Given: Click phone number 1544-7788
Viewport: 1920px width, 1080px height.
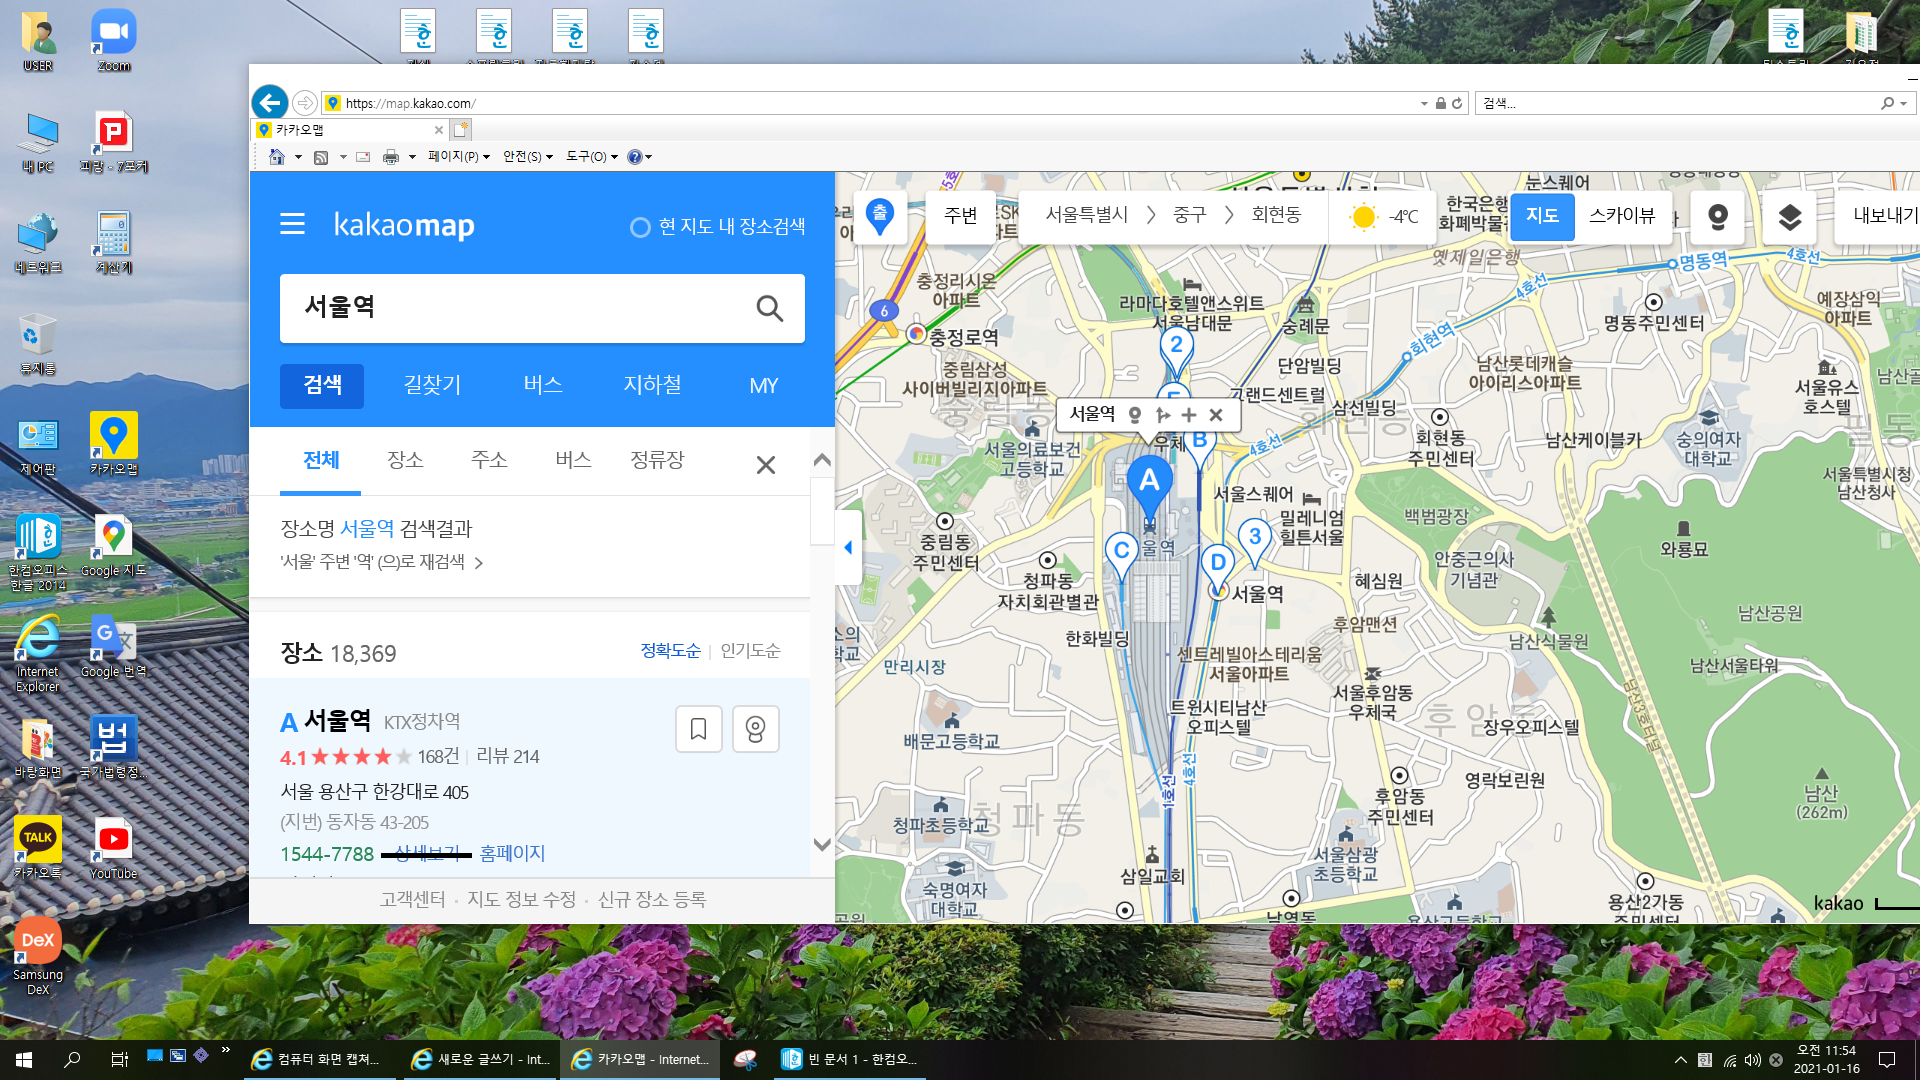Looking at the screenshot, I should pos(327,854).
